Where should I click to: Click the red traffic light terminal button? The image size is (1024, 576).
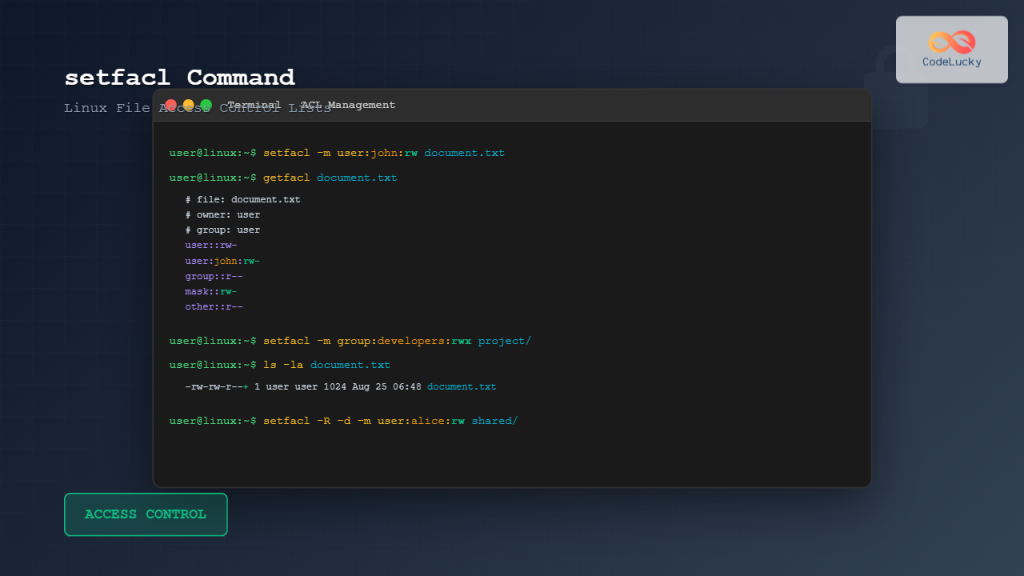171,103
